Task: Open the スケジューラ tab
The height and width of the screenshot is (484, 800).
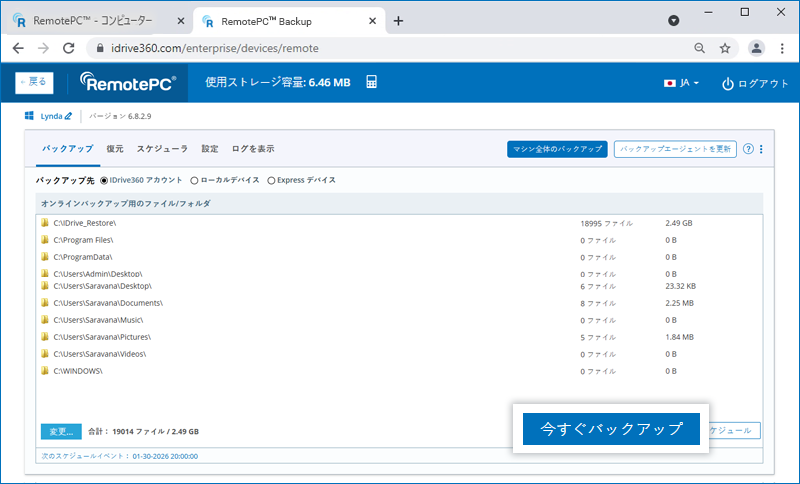Action: click(162, 149)
